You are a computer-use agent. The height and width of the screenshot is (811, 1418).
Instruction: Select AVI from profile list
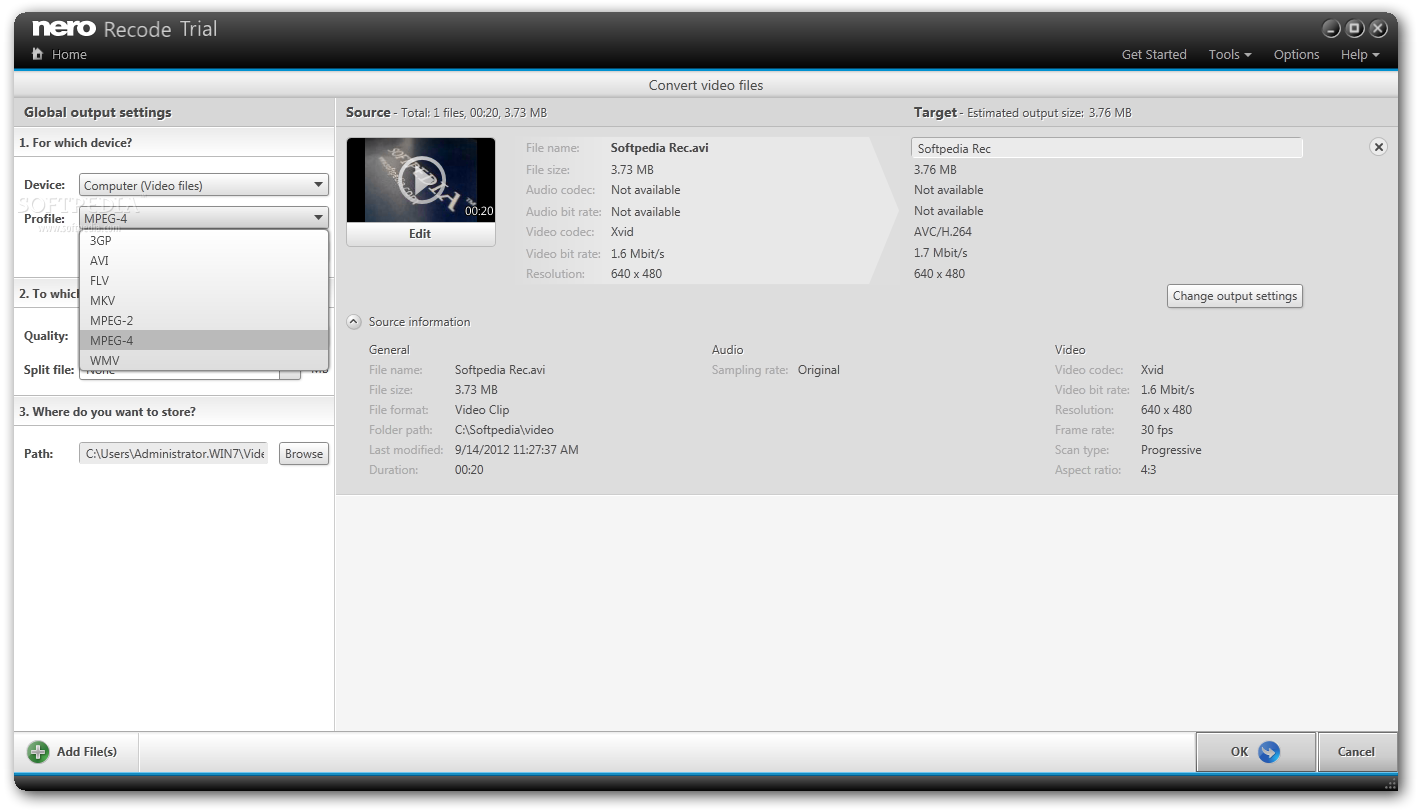pos(204,261)
